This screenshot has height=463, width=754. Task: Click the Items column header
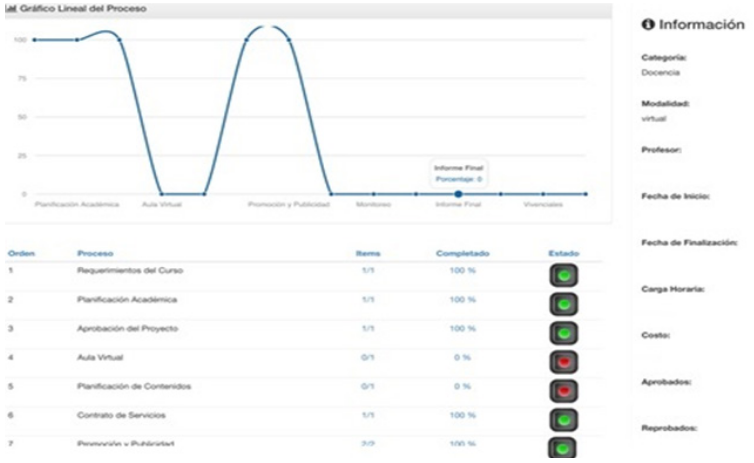pos(368,254)
